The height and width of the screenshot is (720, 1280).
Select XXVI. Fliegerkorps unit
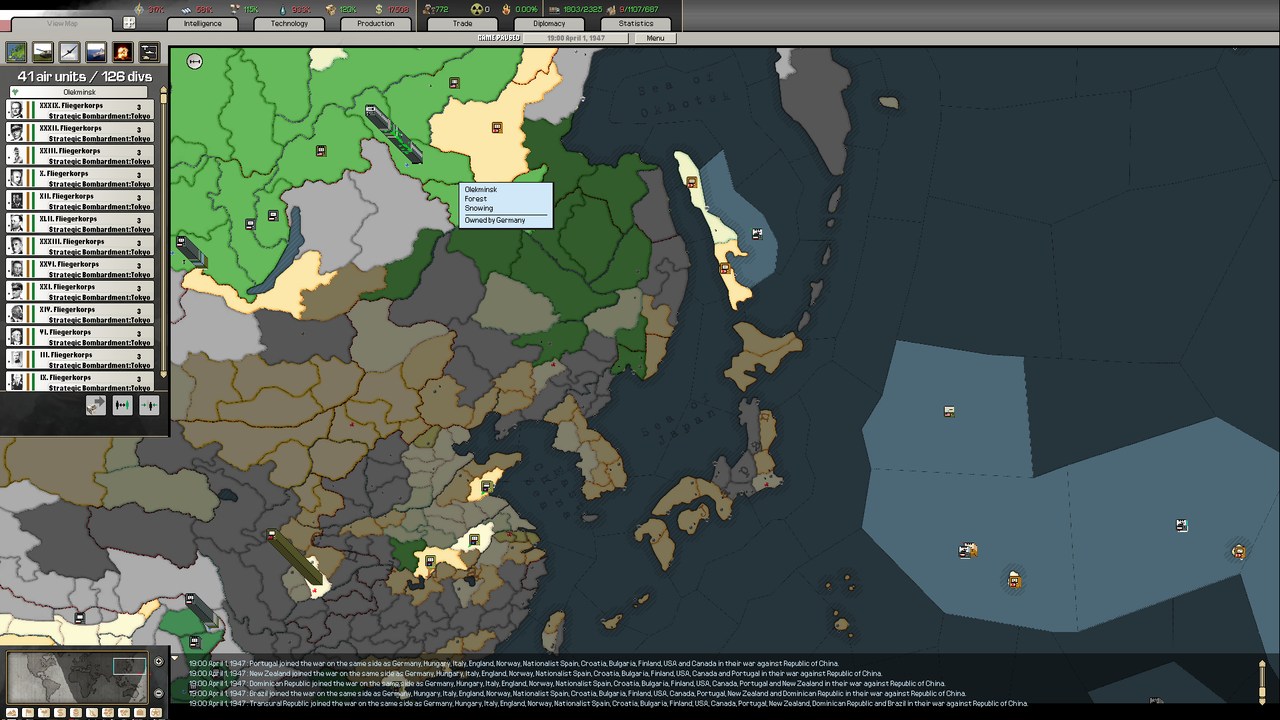(80, 268)
